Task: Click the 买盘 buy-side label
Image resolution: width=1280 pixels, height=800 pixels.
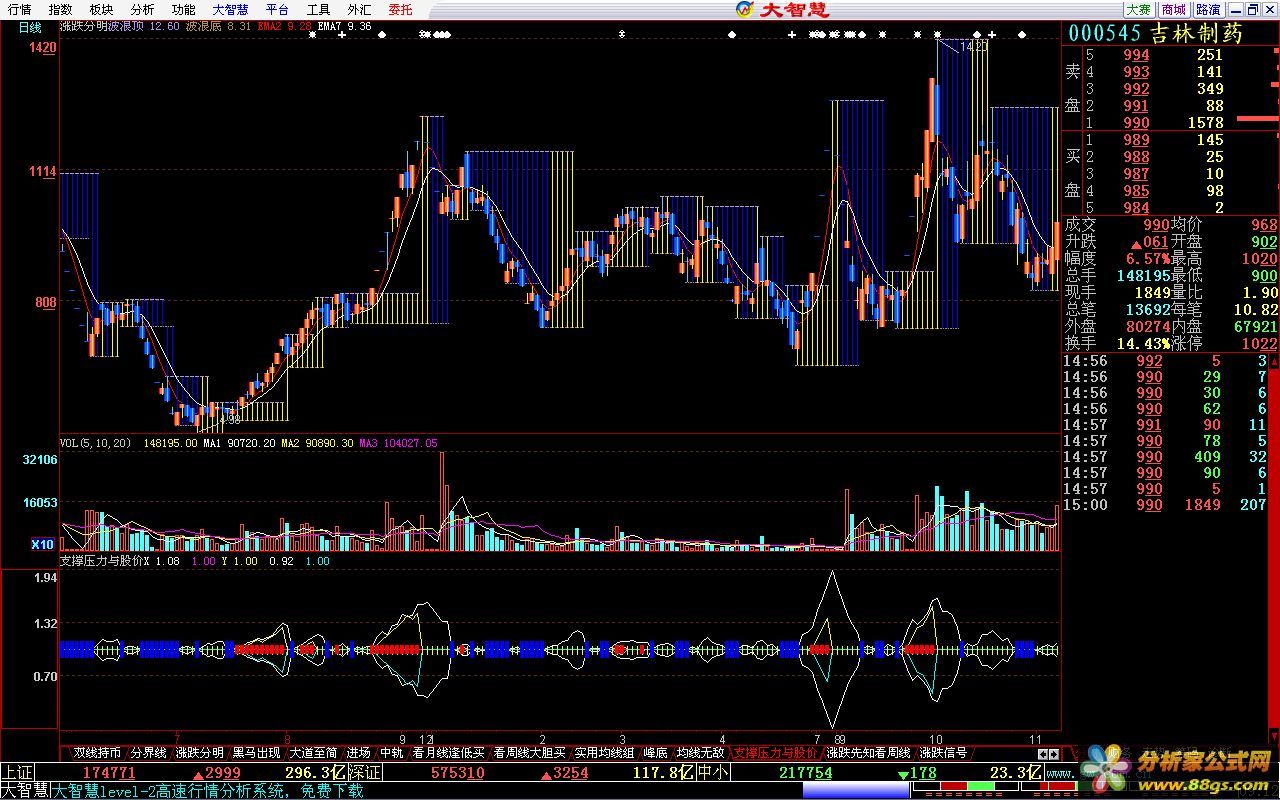Action: click(1073, 173)
